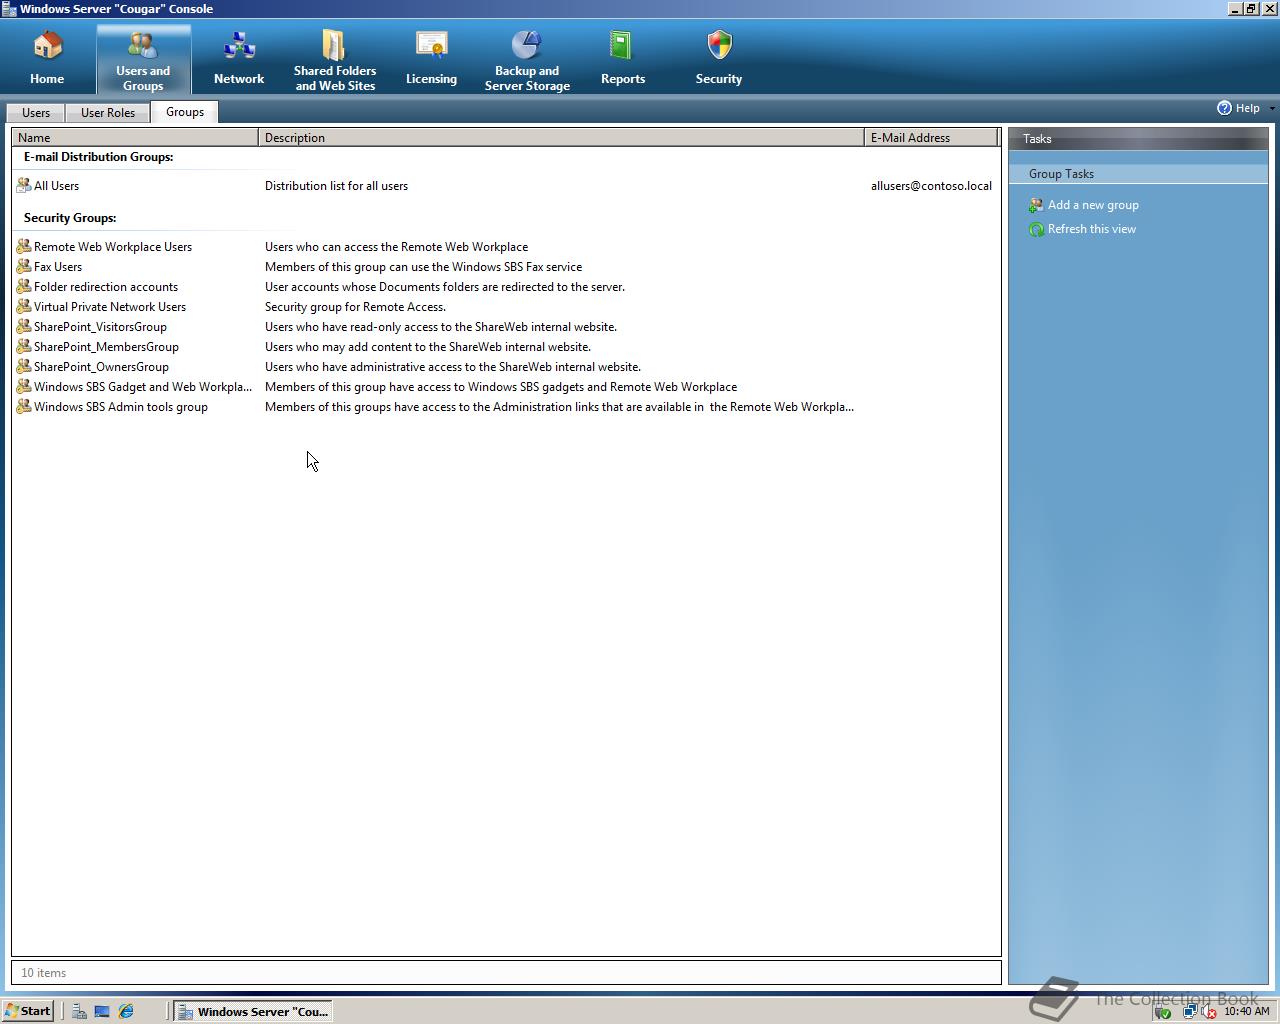Select the Groups tab

(x=185, y=112)
